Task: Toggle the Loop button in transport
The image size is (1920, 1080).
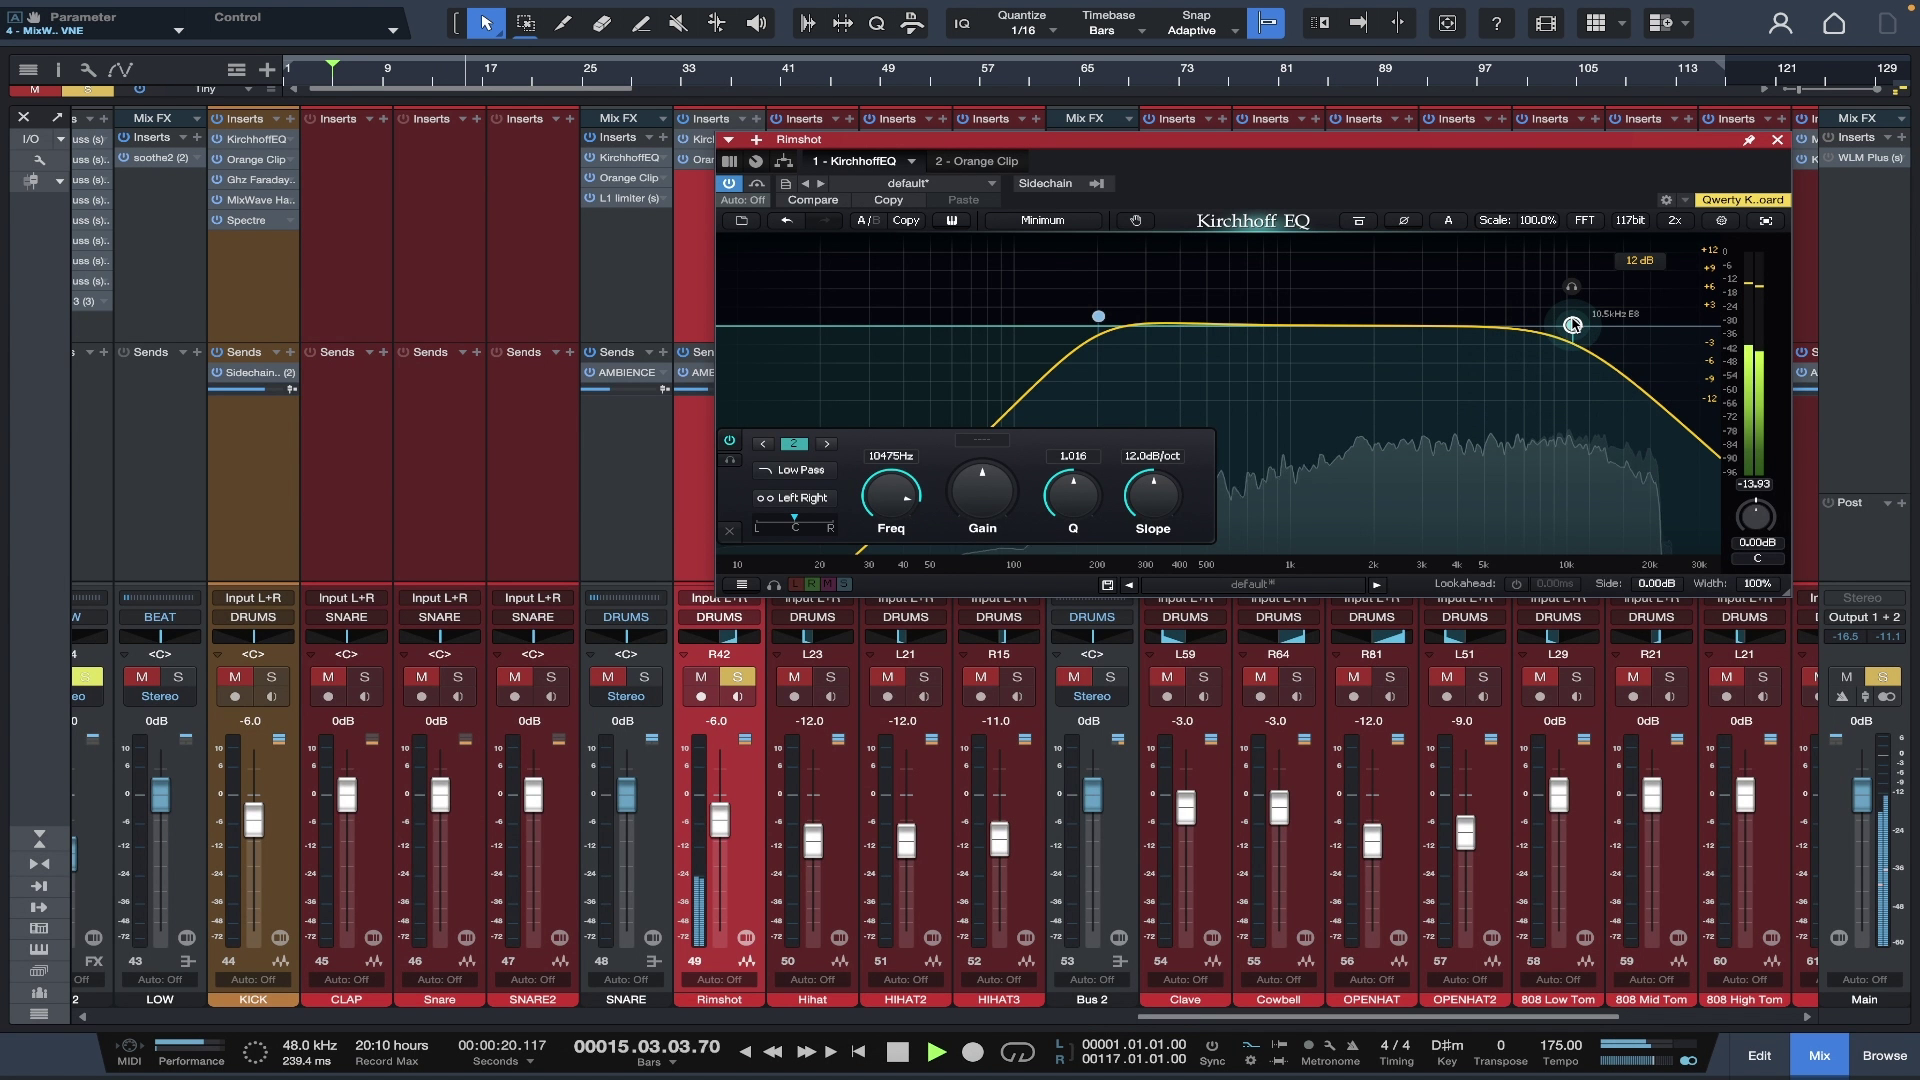Action: click(1017, 1052)
